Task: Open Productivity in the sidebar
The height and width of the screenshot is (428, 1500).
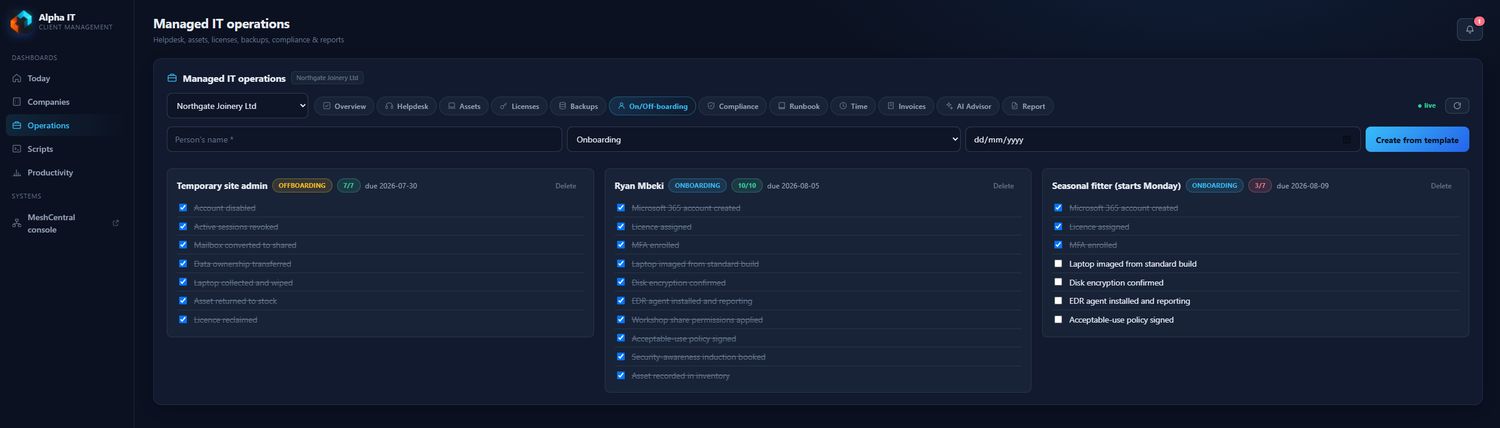Action: click(66, 172)
